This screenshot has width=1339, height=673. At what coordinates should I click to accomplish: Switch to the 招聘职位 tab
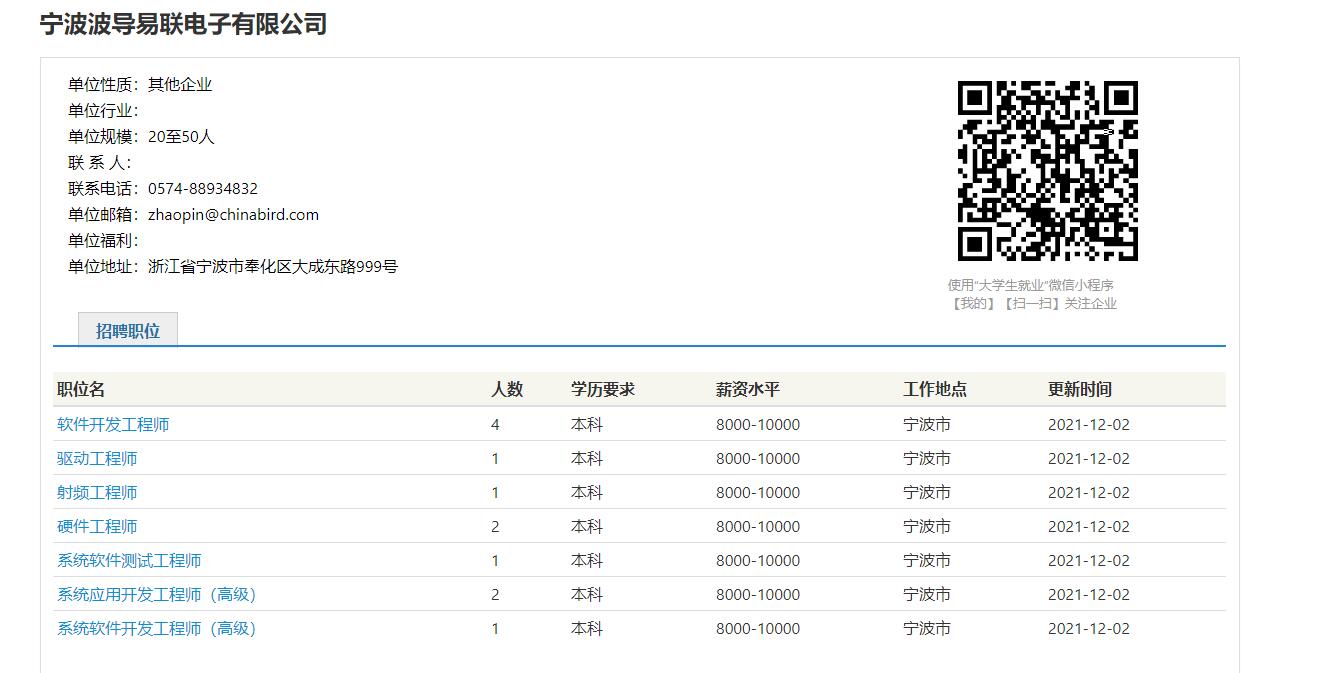(x=128, y=331)
